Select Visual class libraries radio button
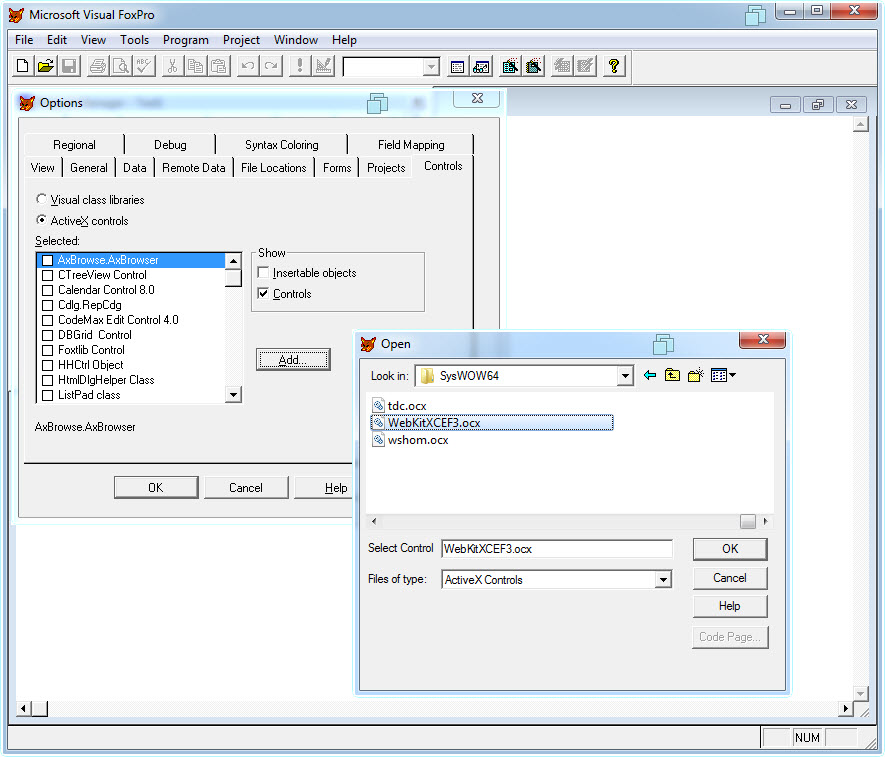Image resolution: width=885 pixels, height=757 pixels. (x=41, y=199)
